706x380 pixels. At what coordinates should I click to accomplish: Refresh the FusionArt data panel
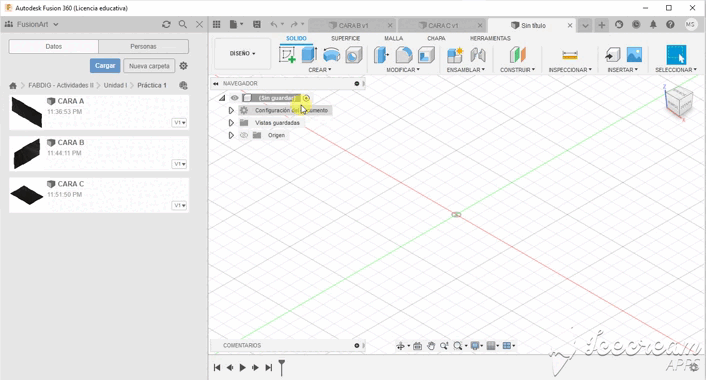pyautogui.click(x=166, y=24)
